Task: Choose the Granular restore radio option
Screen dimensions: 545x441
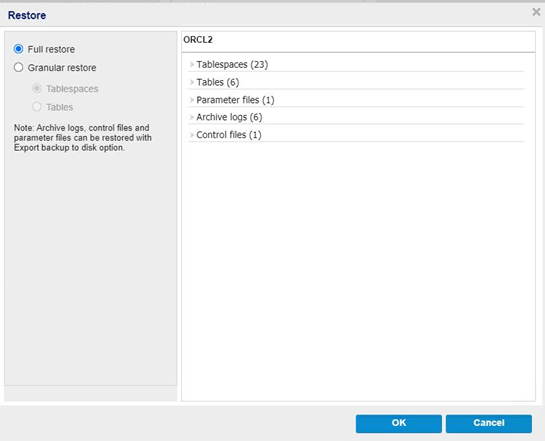Action: (x=18, y=67)
